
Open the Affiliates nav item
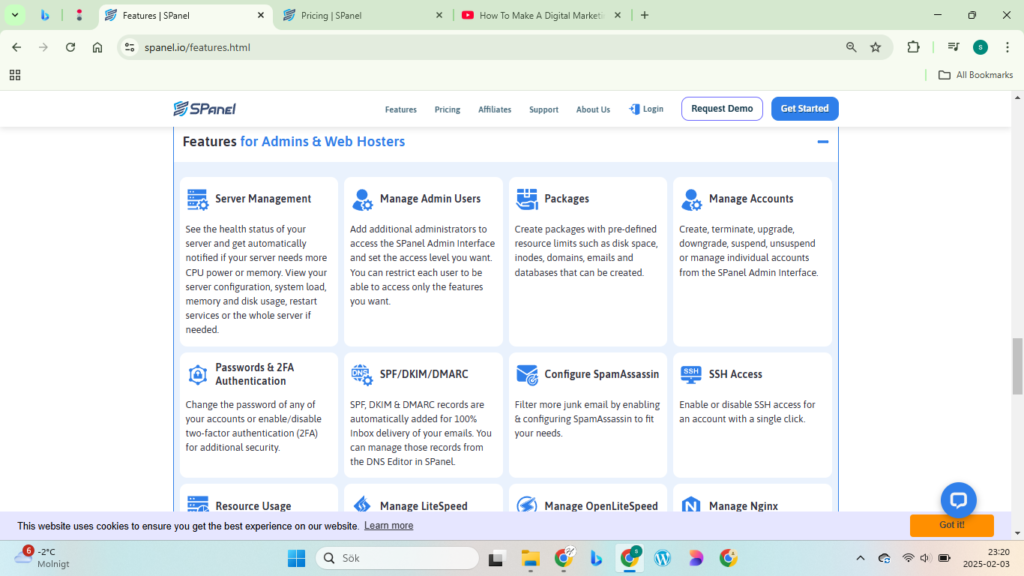(x=494, y=110)
